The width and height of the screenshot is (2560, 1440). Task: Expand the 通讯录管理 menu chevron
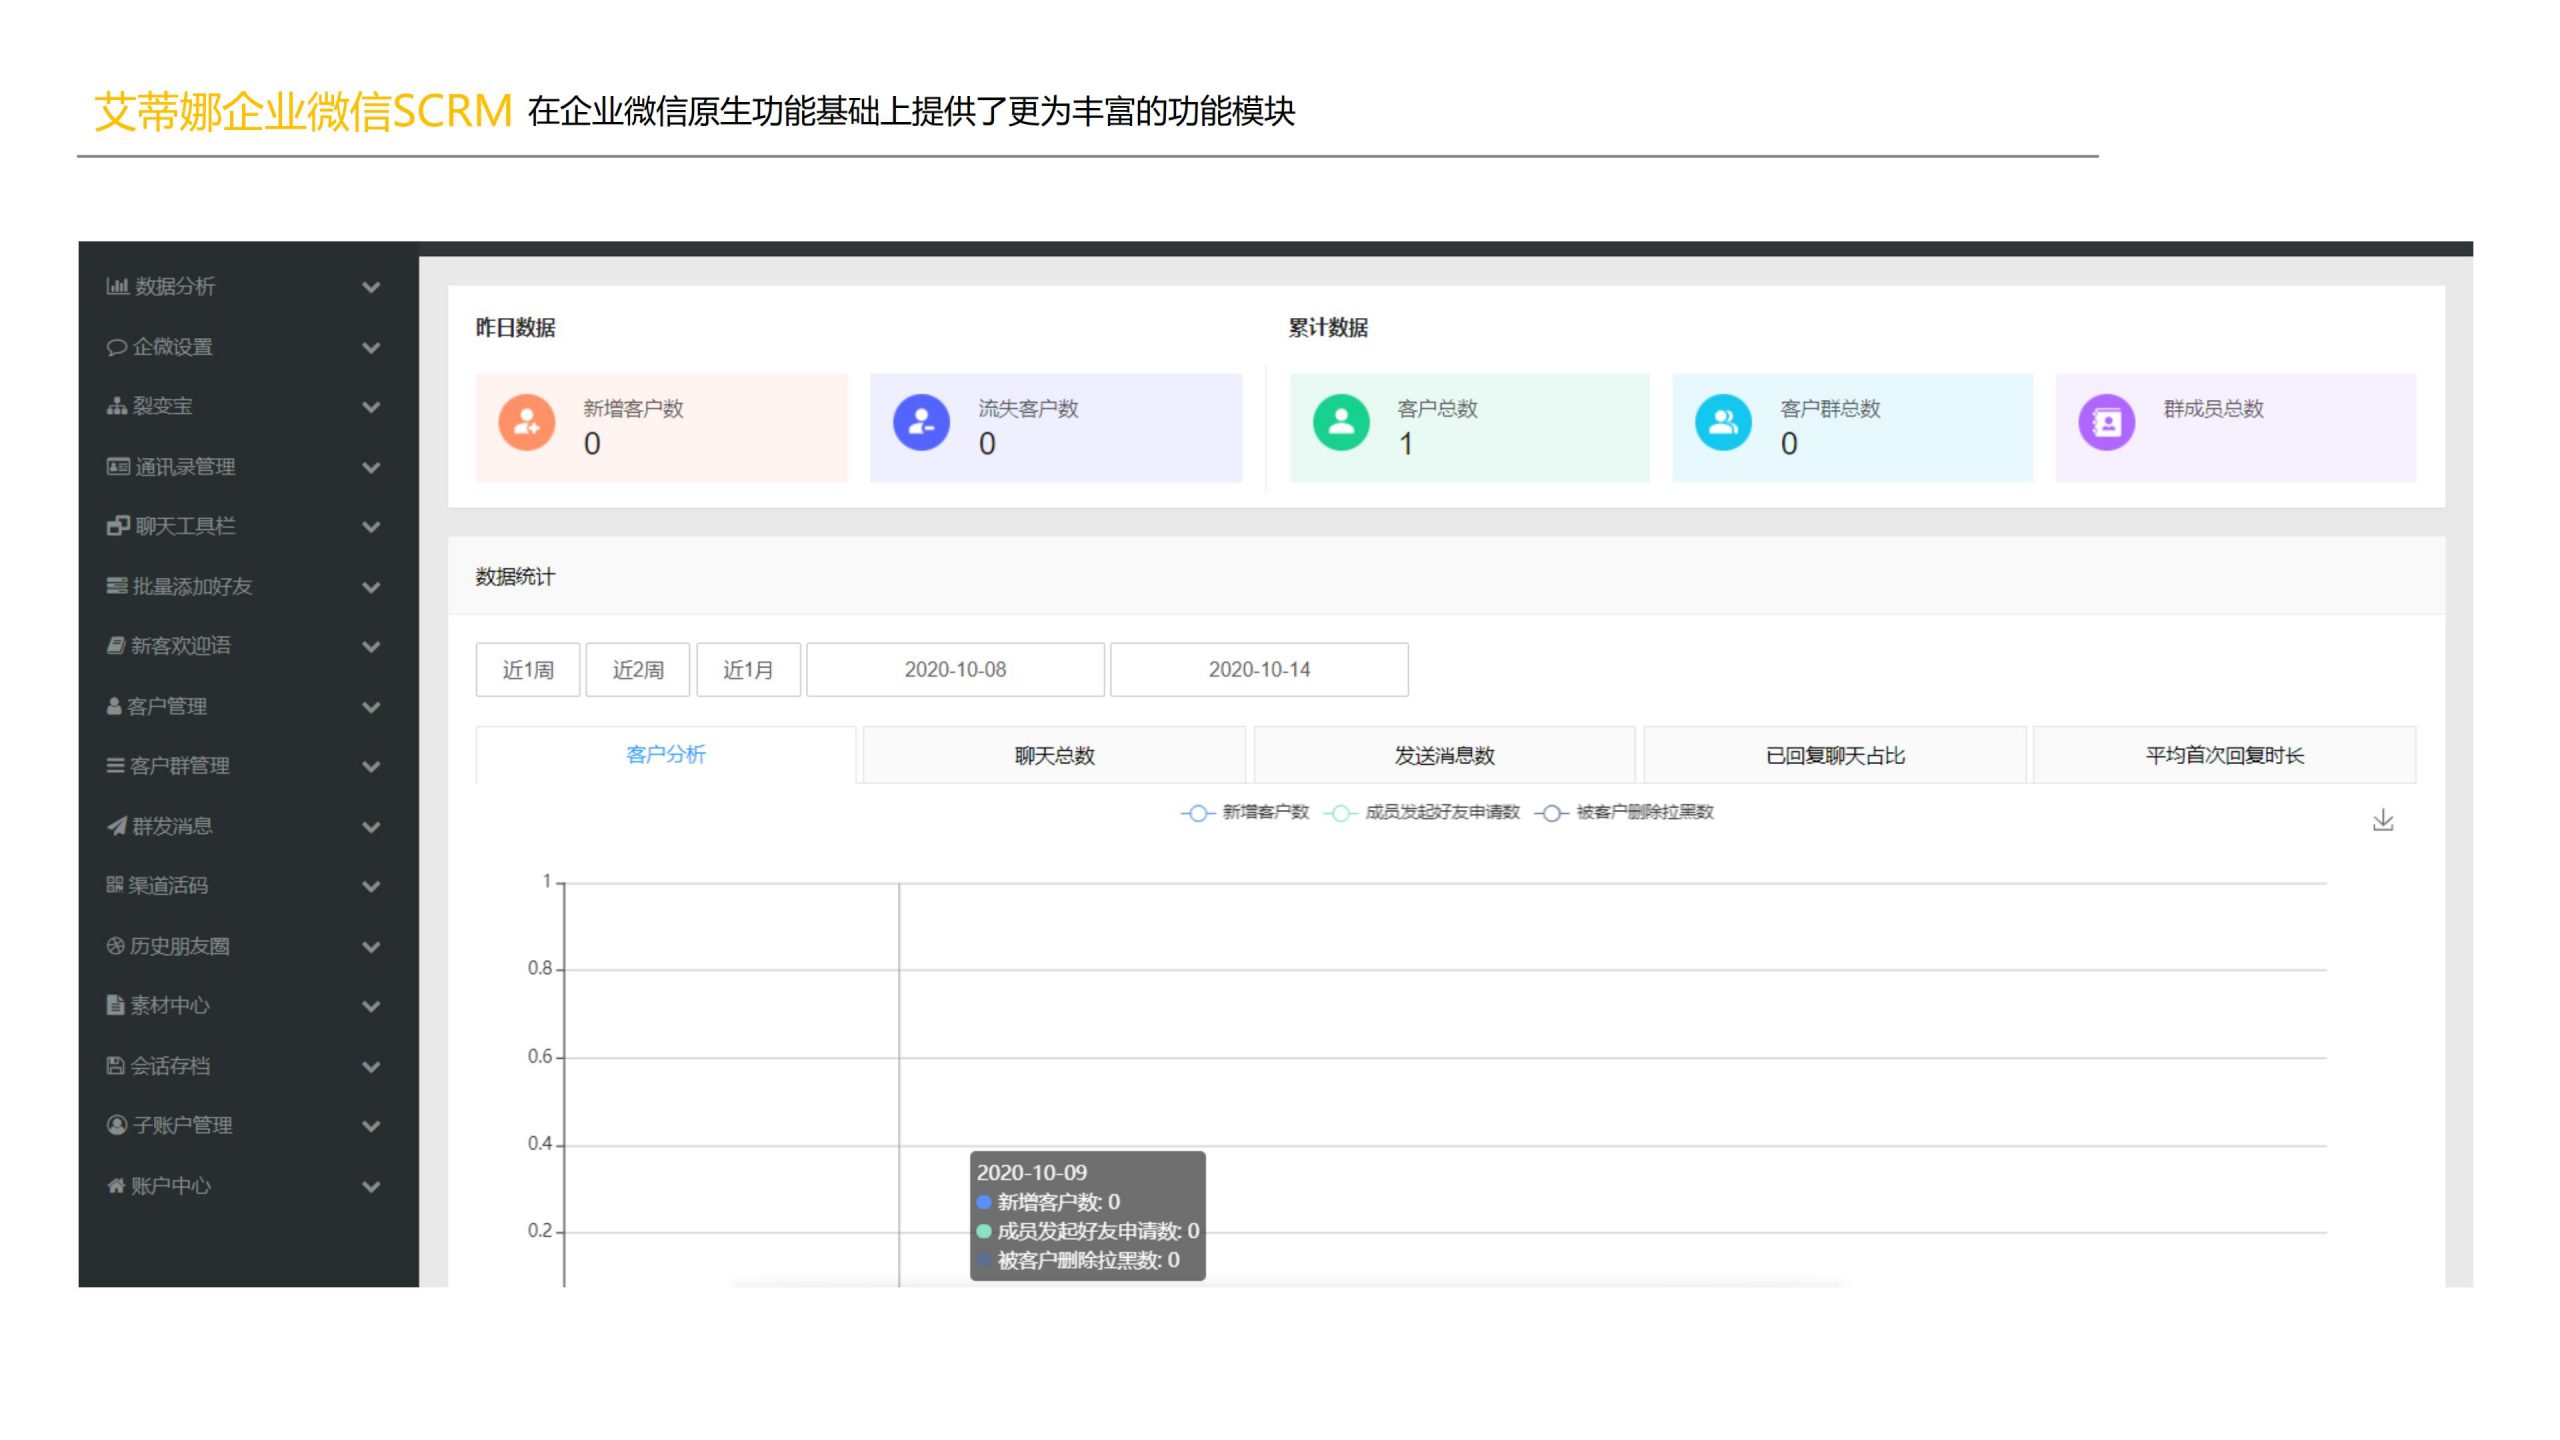[371, 467]
